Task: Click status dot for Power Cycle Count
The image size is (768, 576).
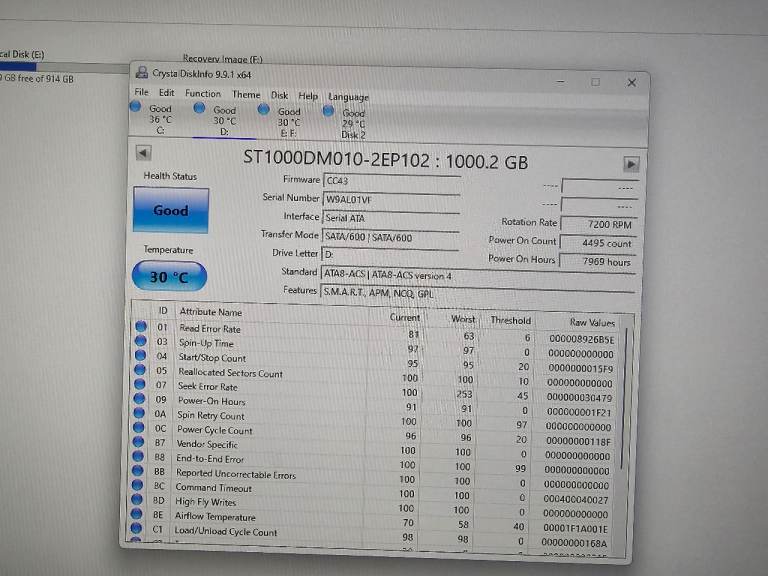Action: [x=139, y=427]
